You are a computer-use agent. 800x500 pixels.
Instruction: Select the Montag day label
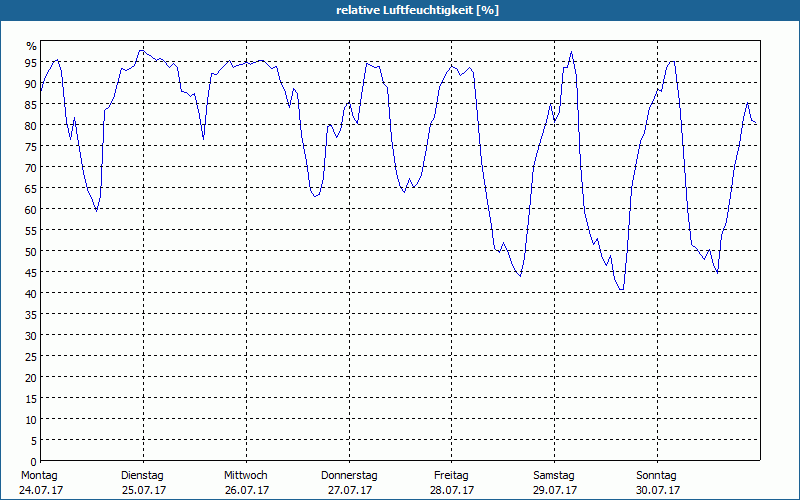[x=39, y=475]
